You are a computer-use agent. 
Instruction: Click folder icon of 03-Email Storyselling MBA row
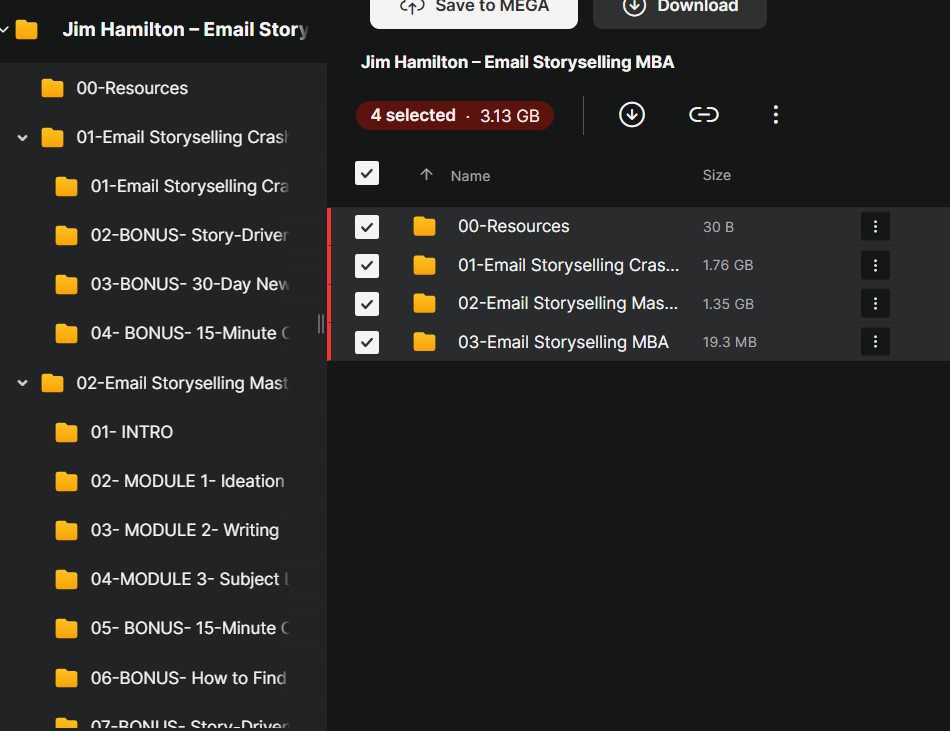tap(424, 342)
